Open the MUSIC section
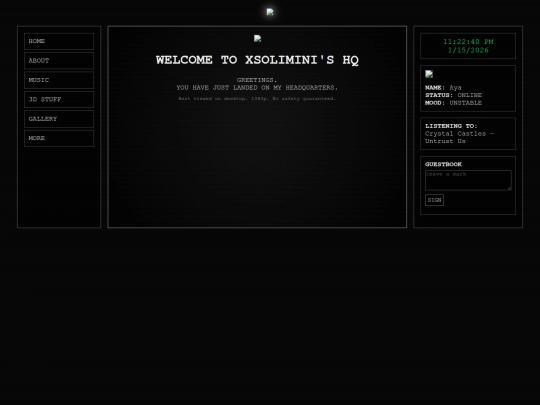 pos(59,80)
